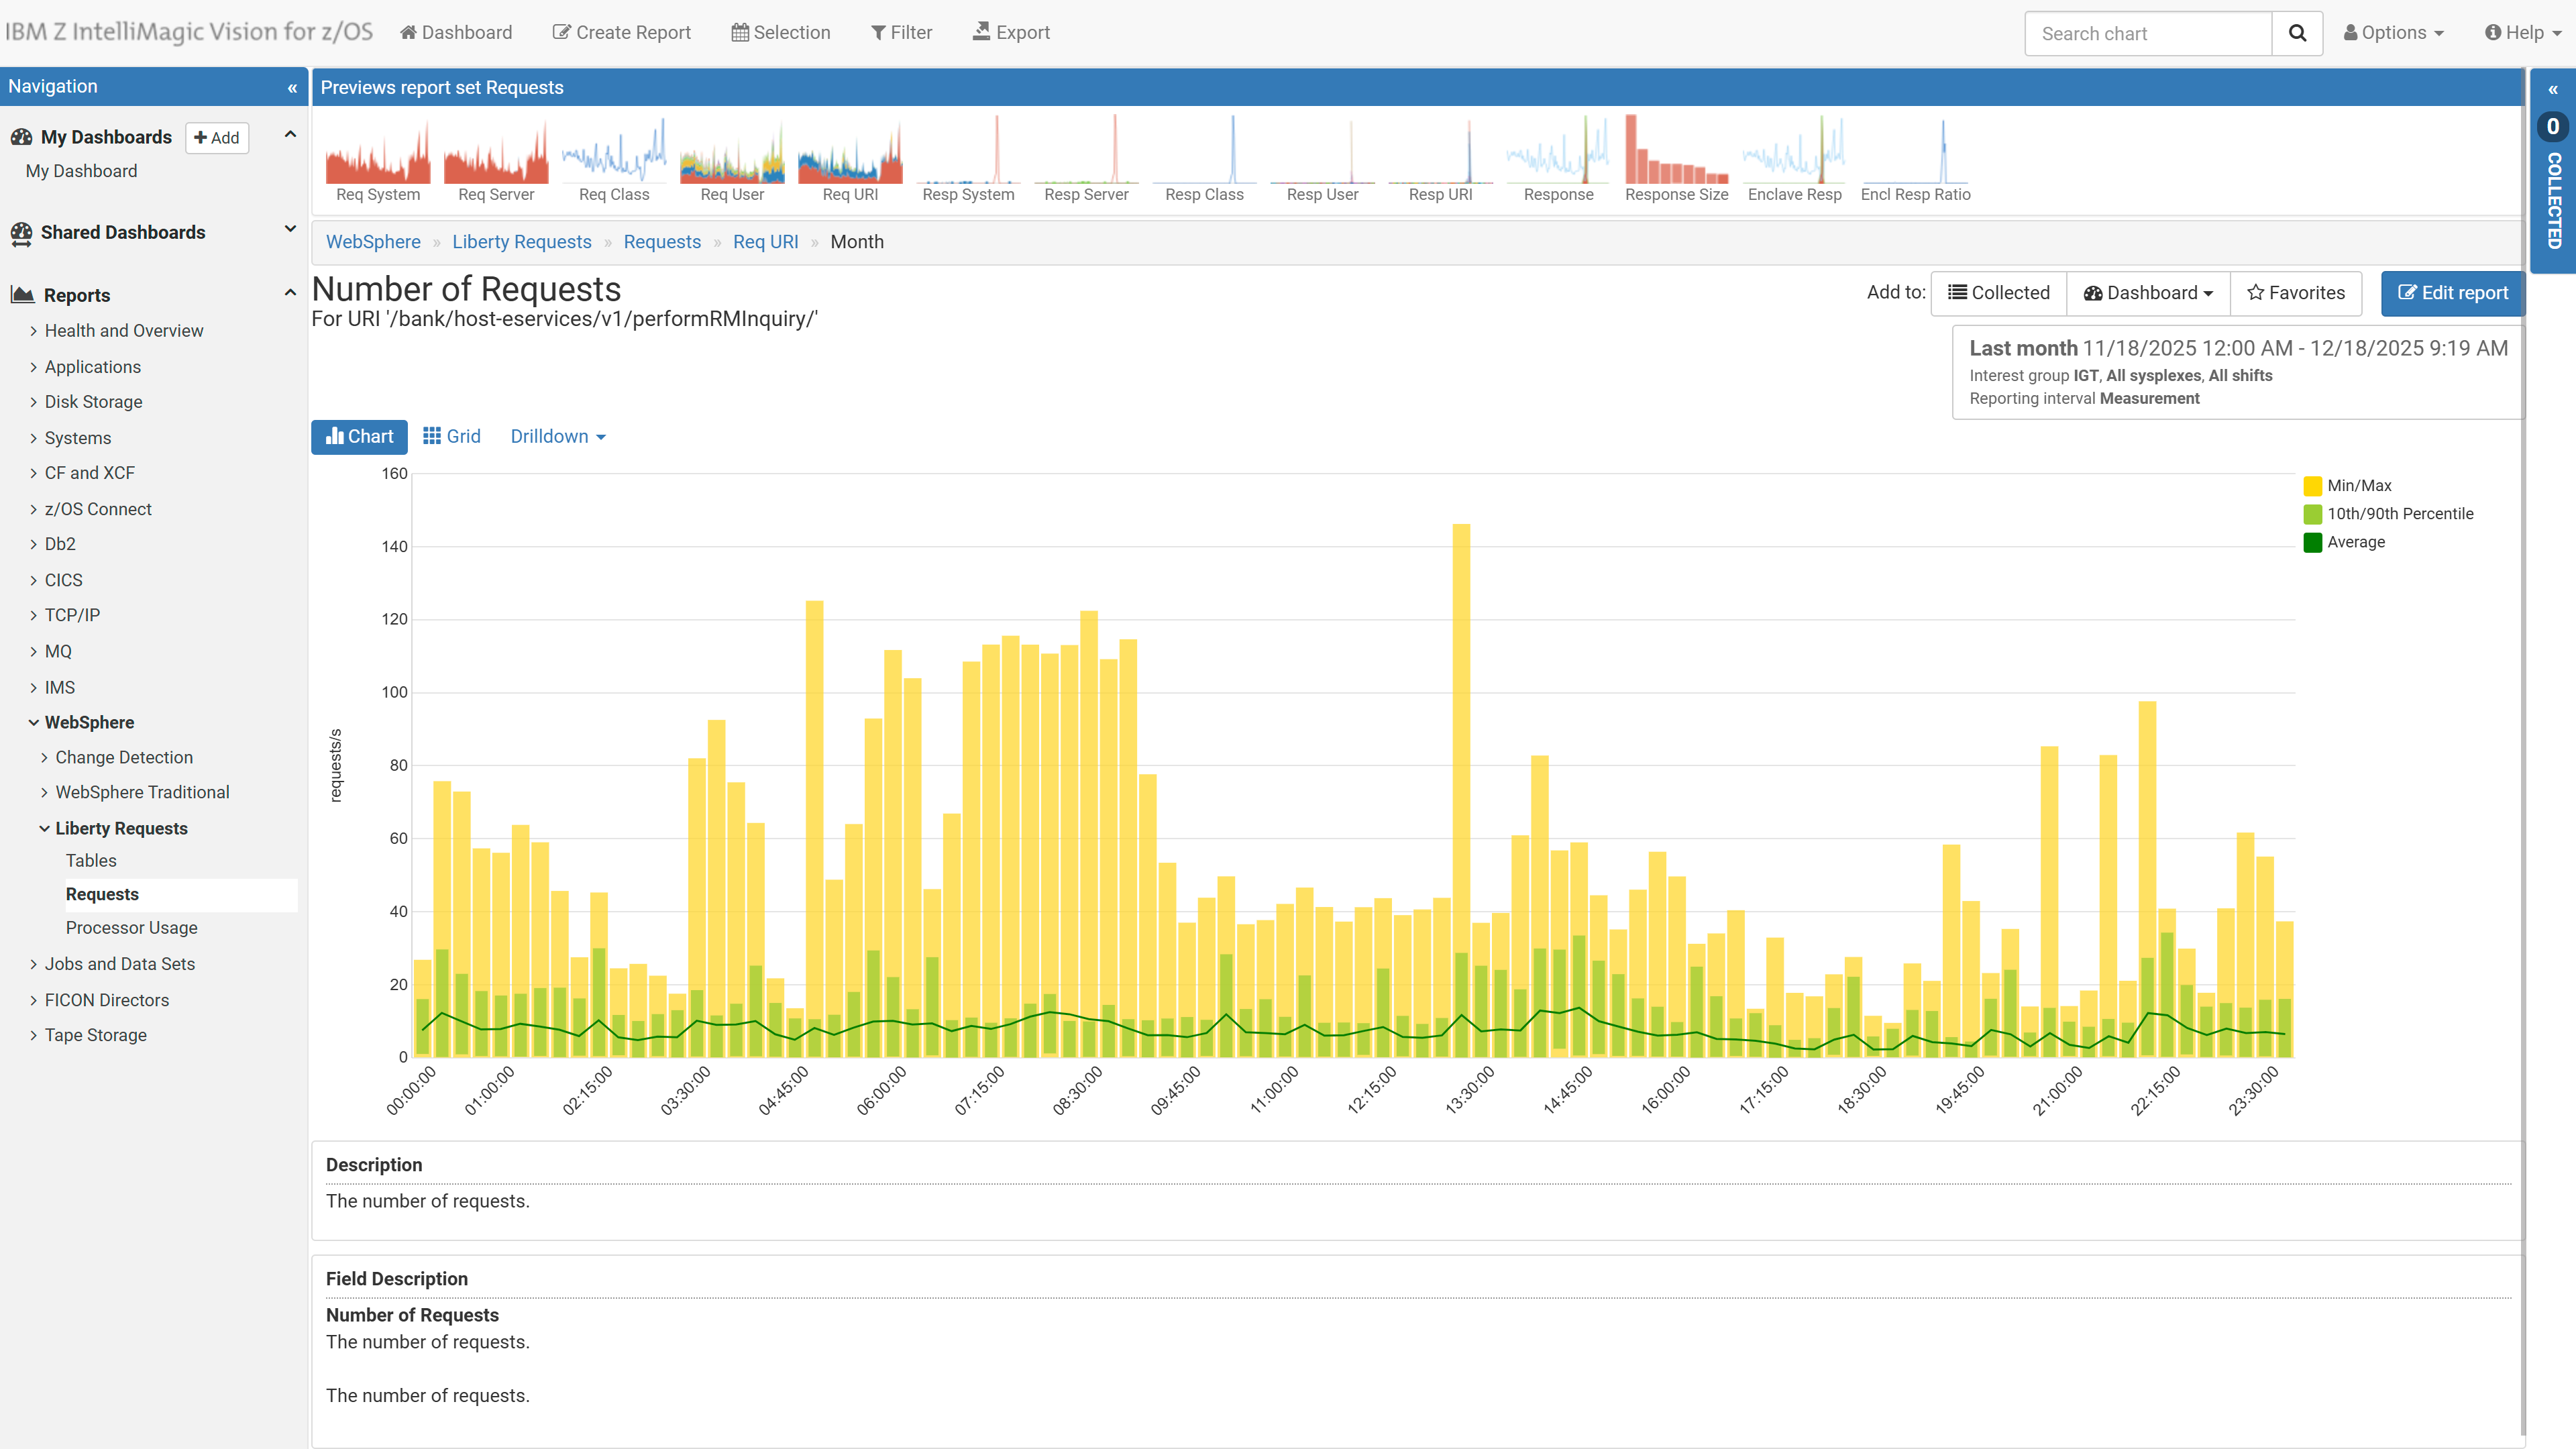The height and width of the screenshot is (1449, 2576).
Task: Click the Export icon in top bar
Action: pos(982,31)
